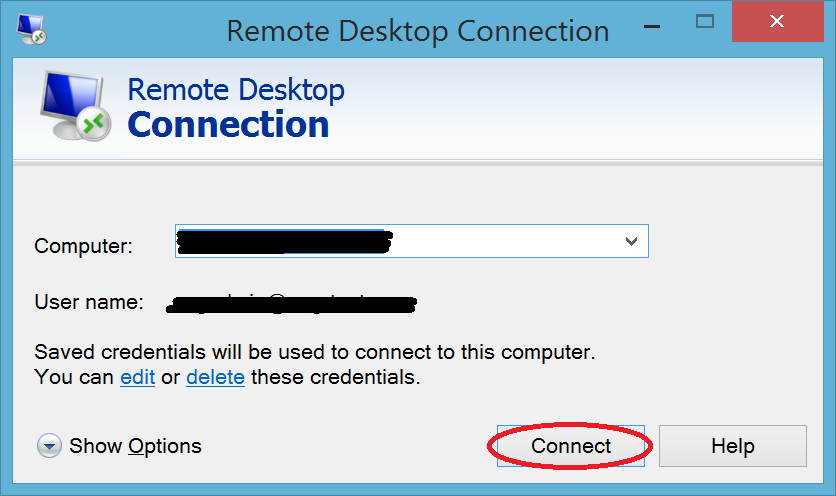Open Help for Remote Desktop
Image resolution: width=836 pixels, height=496 pixels.
coord(733,446)
